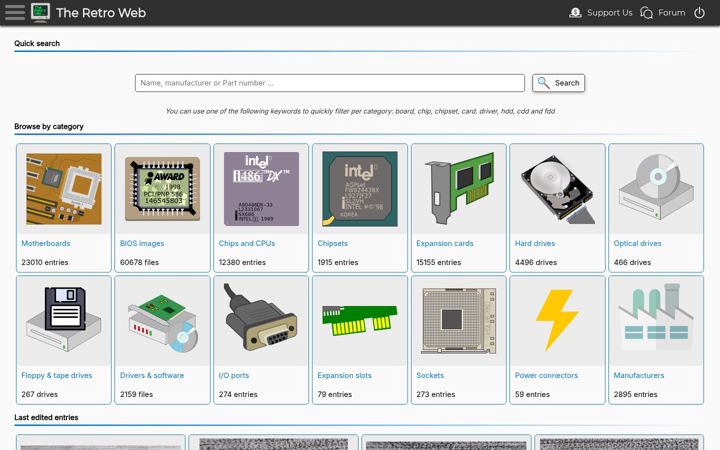Click '466 drives' text
720x450 pixels.
pos(632,263)
